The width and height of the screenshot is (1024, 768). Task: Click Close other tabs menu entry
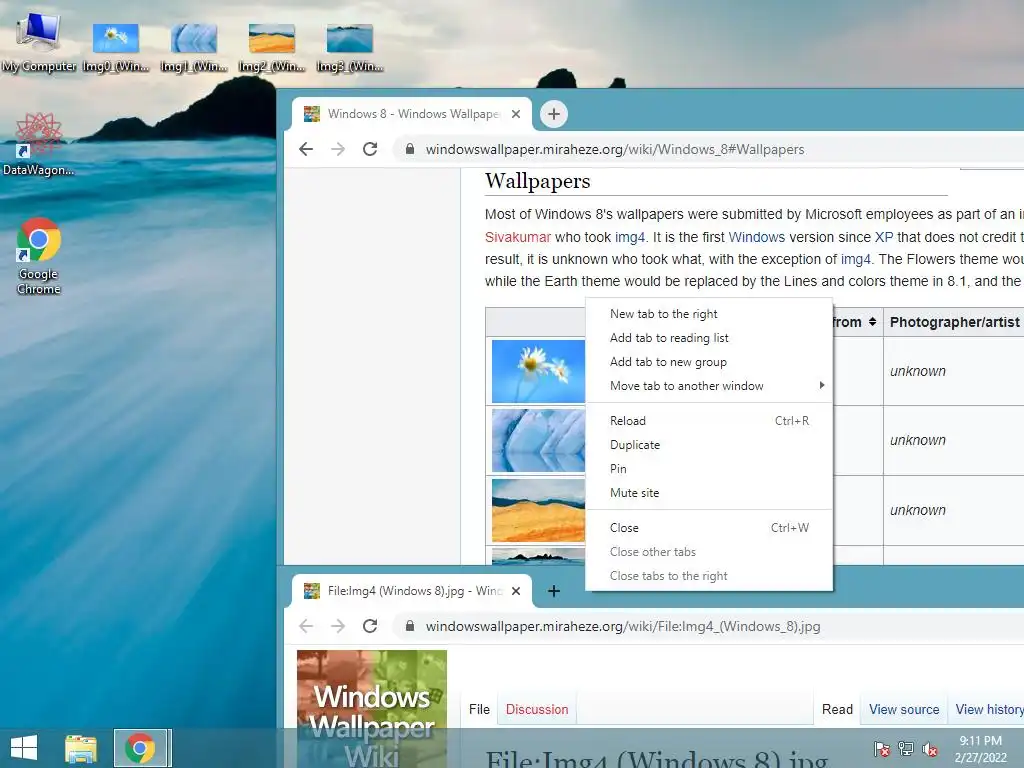click(x=709, y=552)
